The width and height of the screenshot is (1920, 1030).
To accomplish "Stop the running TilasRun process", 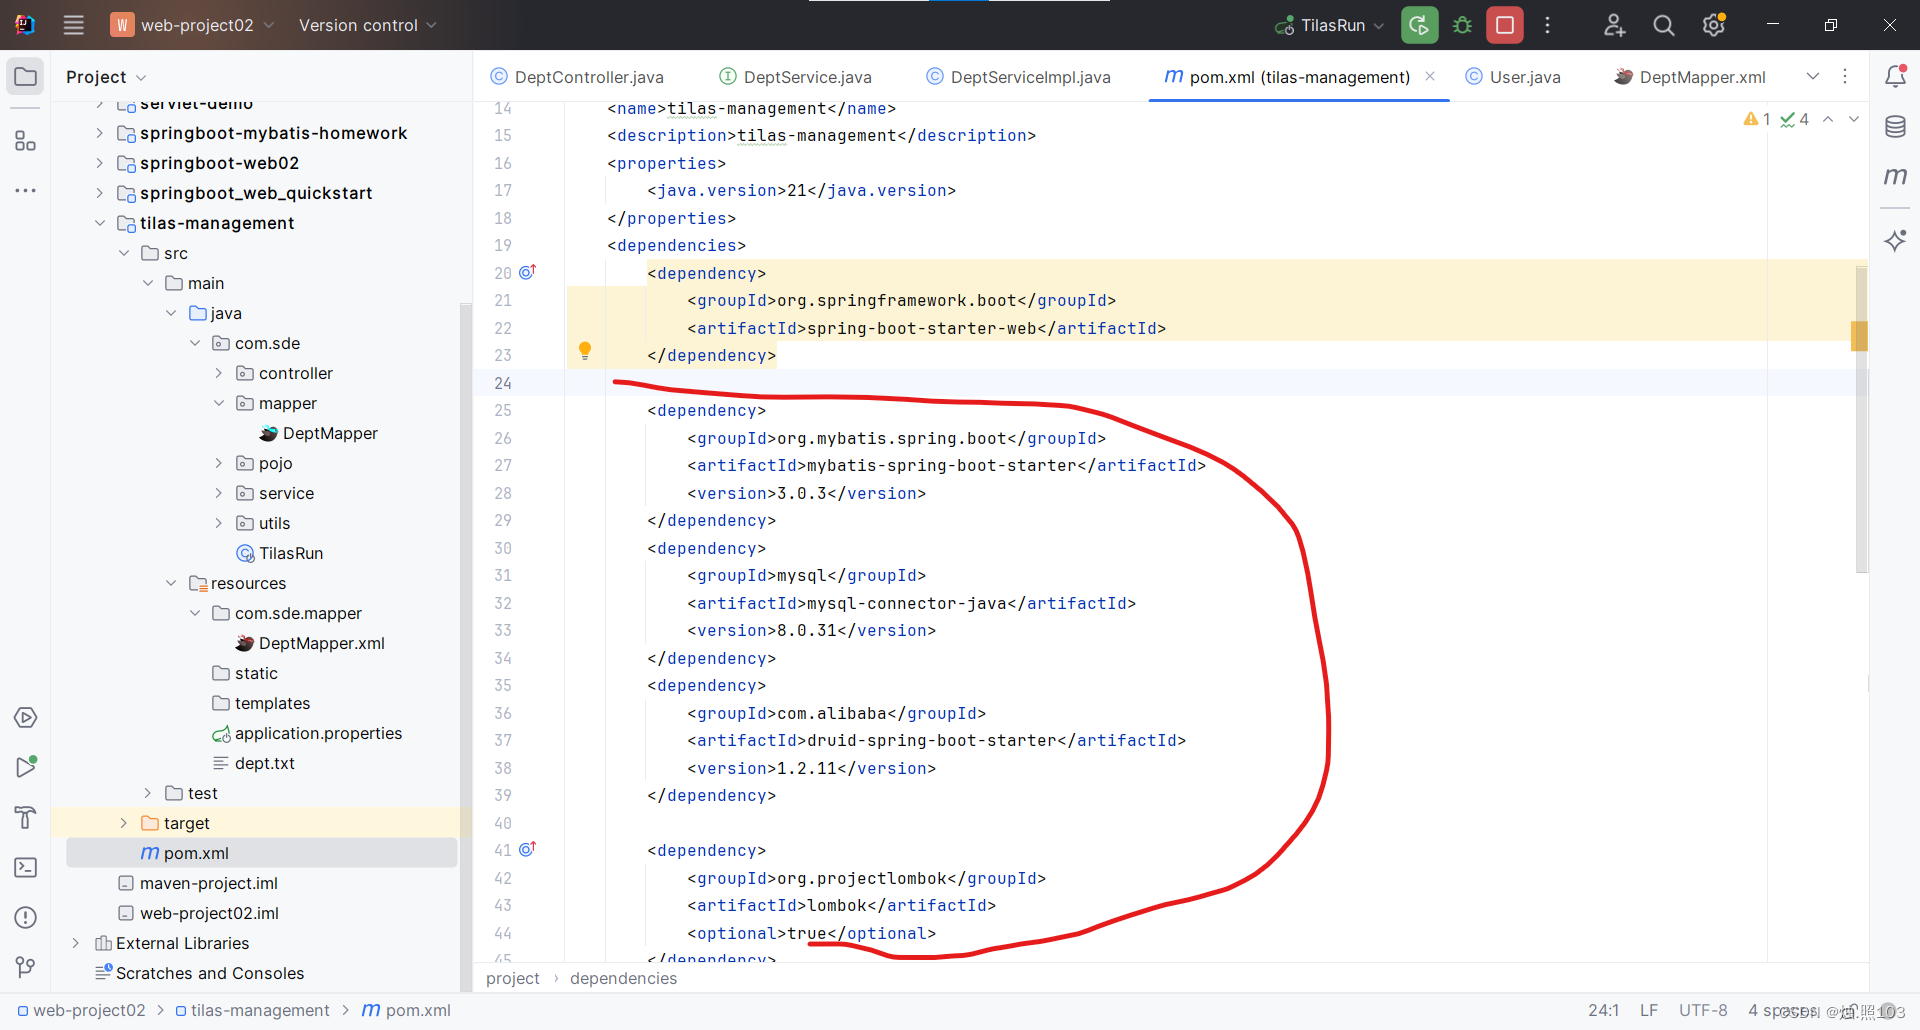I will tap(1505, 25).
